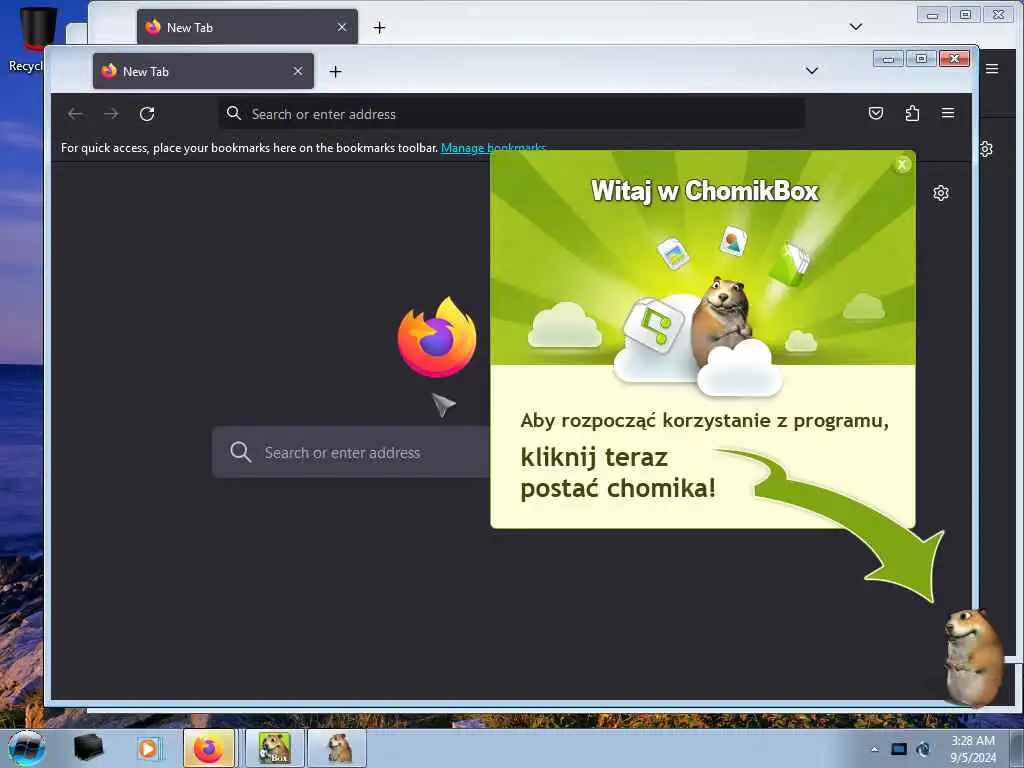
Task: Click the hamster character on the desktop
Action: (974, 658)
